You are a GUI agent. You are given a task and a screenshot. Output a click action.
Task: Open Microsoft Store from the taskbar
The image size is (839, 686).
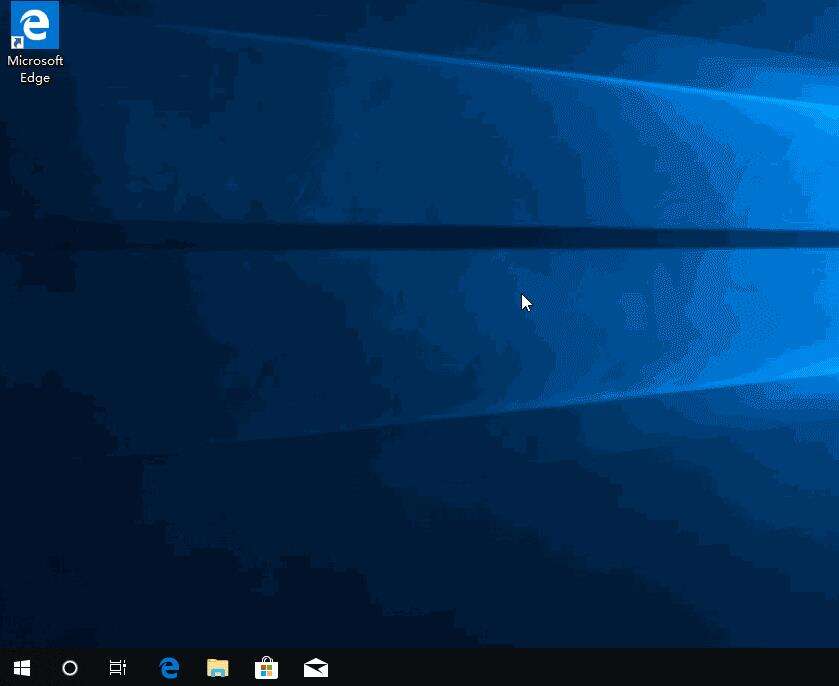(266, 668)
